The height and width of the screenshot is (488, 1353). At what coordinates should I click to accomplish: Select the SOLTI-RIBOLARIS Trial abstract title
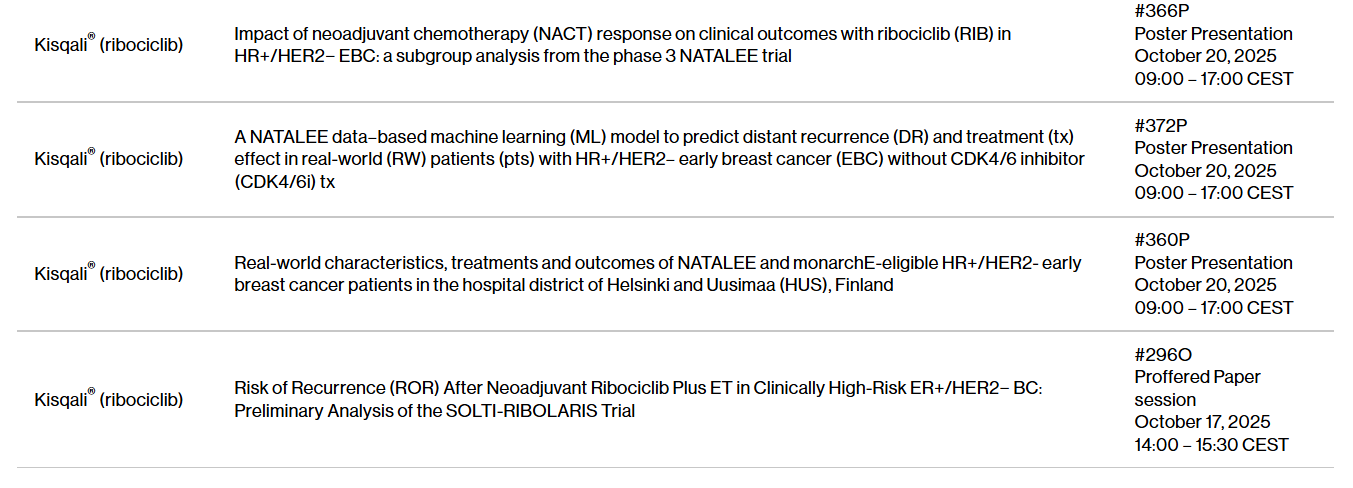[x=638, y=399]
